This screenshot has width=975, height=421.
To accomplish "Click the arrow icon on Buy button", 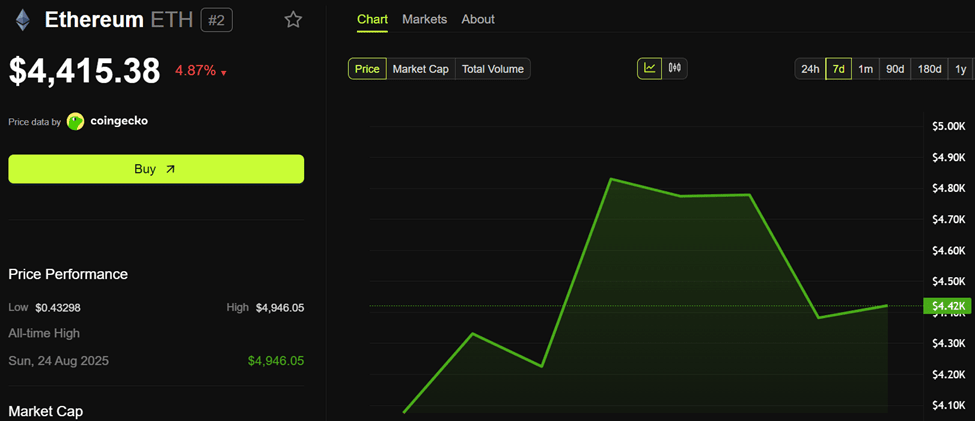I will point(170,169).
